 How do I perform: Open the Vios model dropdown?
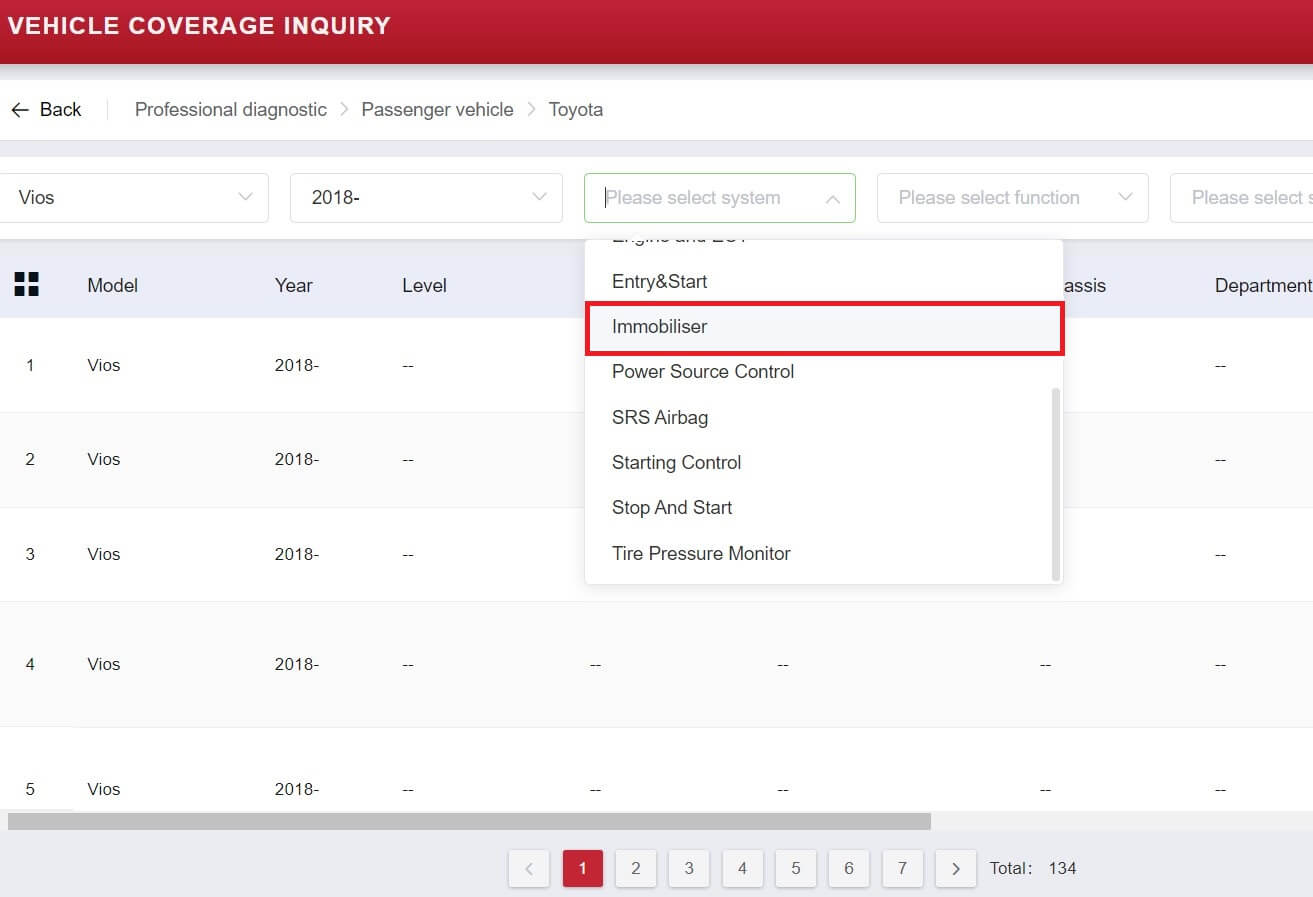(130, 198)
